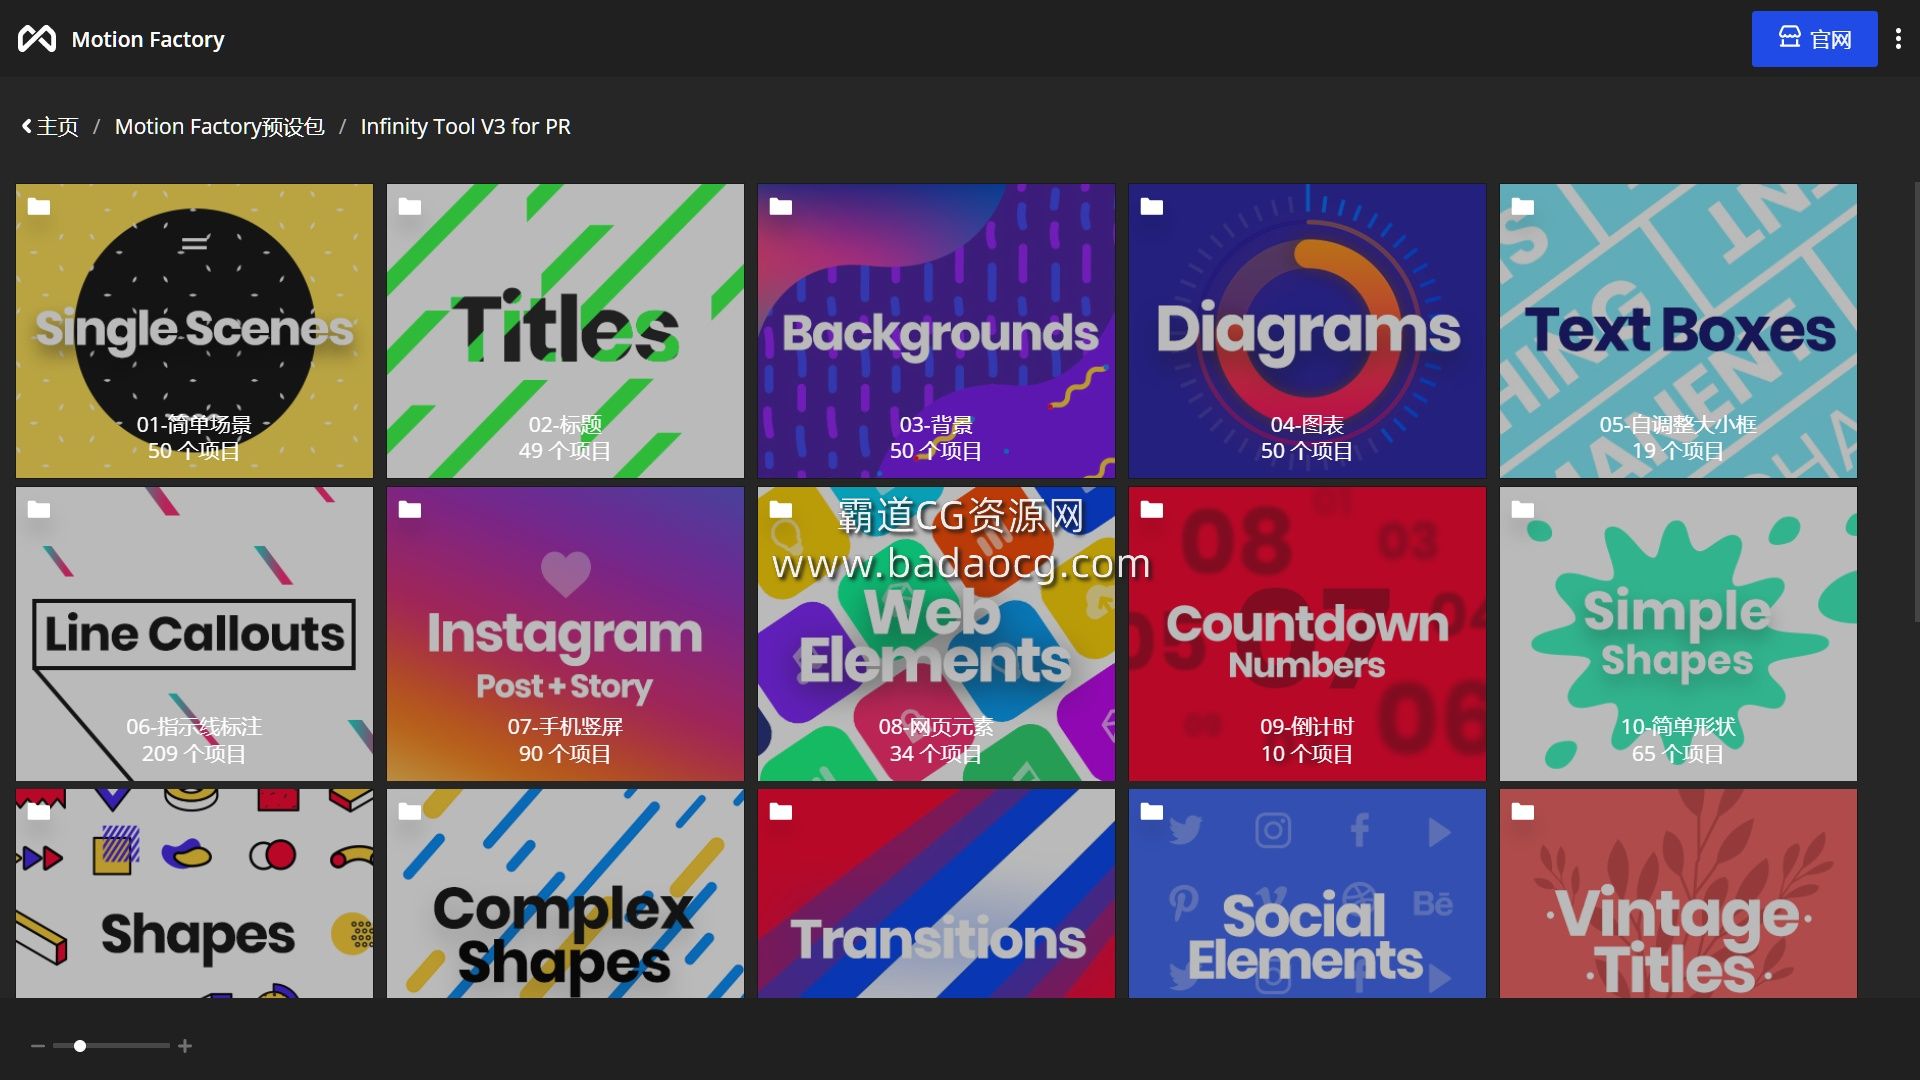Click folder icon on Transitions tile
The height and width of the screenshot is (1080, 1920).
coord(780,812)
